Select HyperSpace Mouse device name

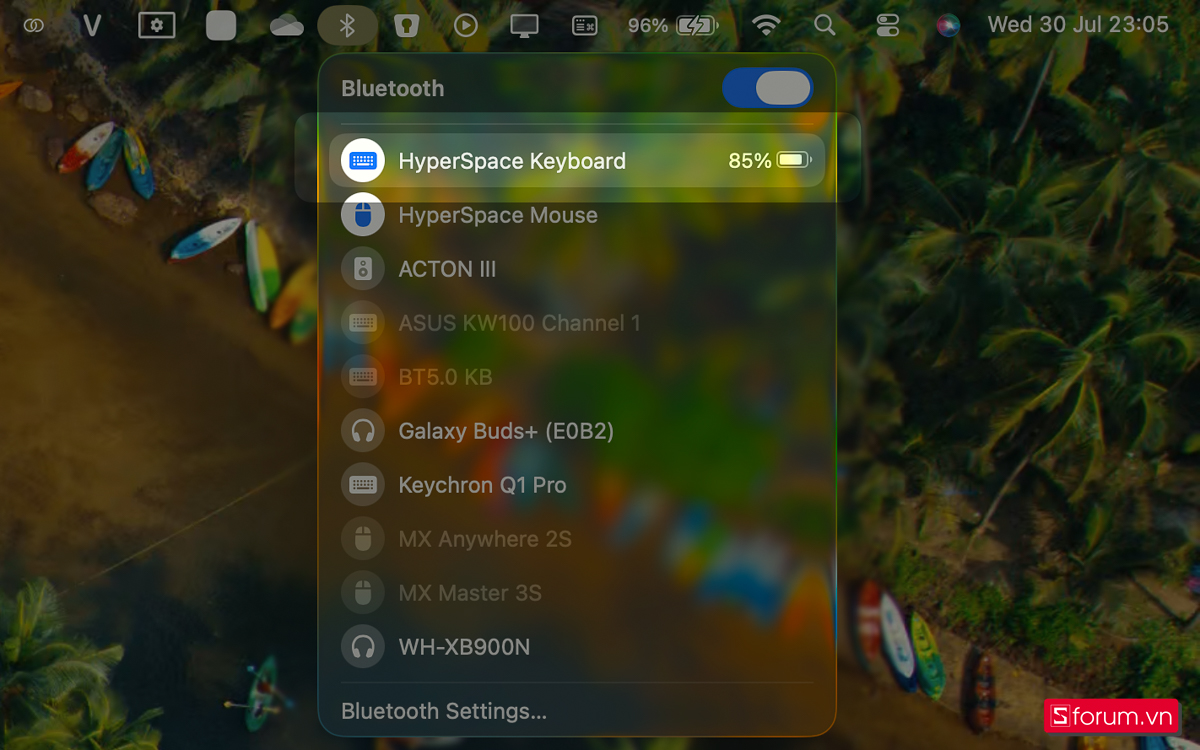(x=498, y=215)
